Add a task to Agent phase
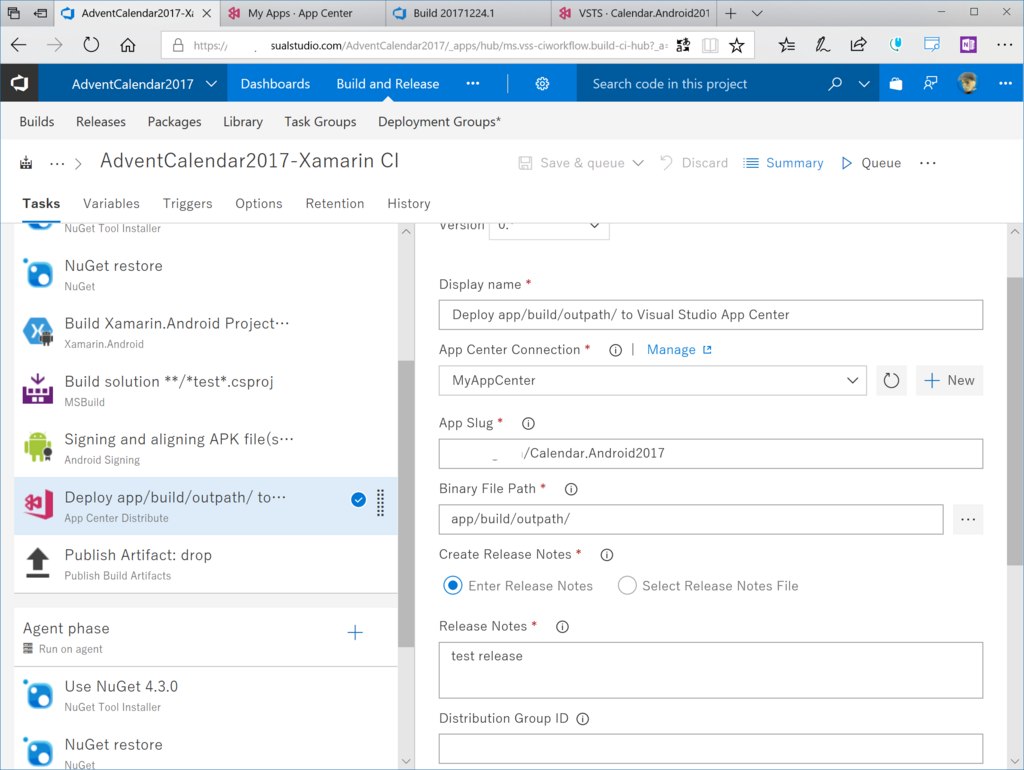The width and height of the screenshot is (1024, 770). click(x=355, y=632)
